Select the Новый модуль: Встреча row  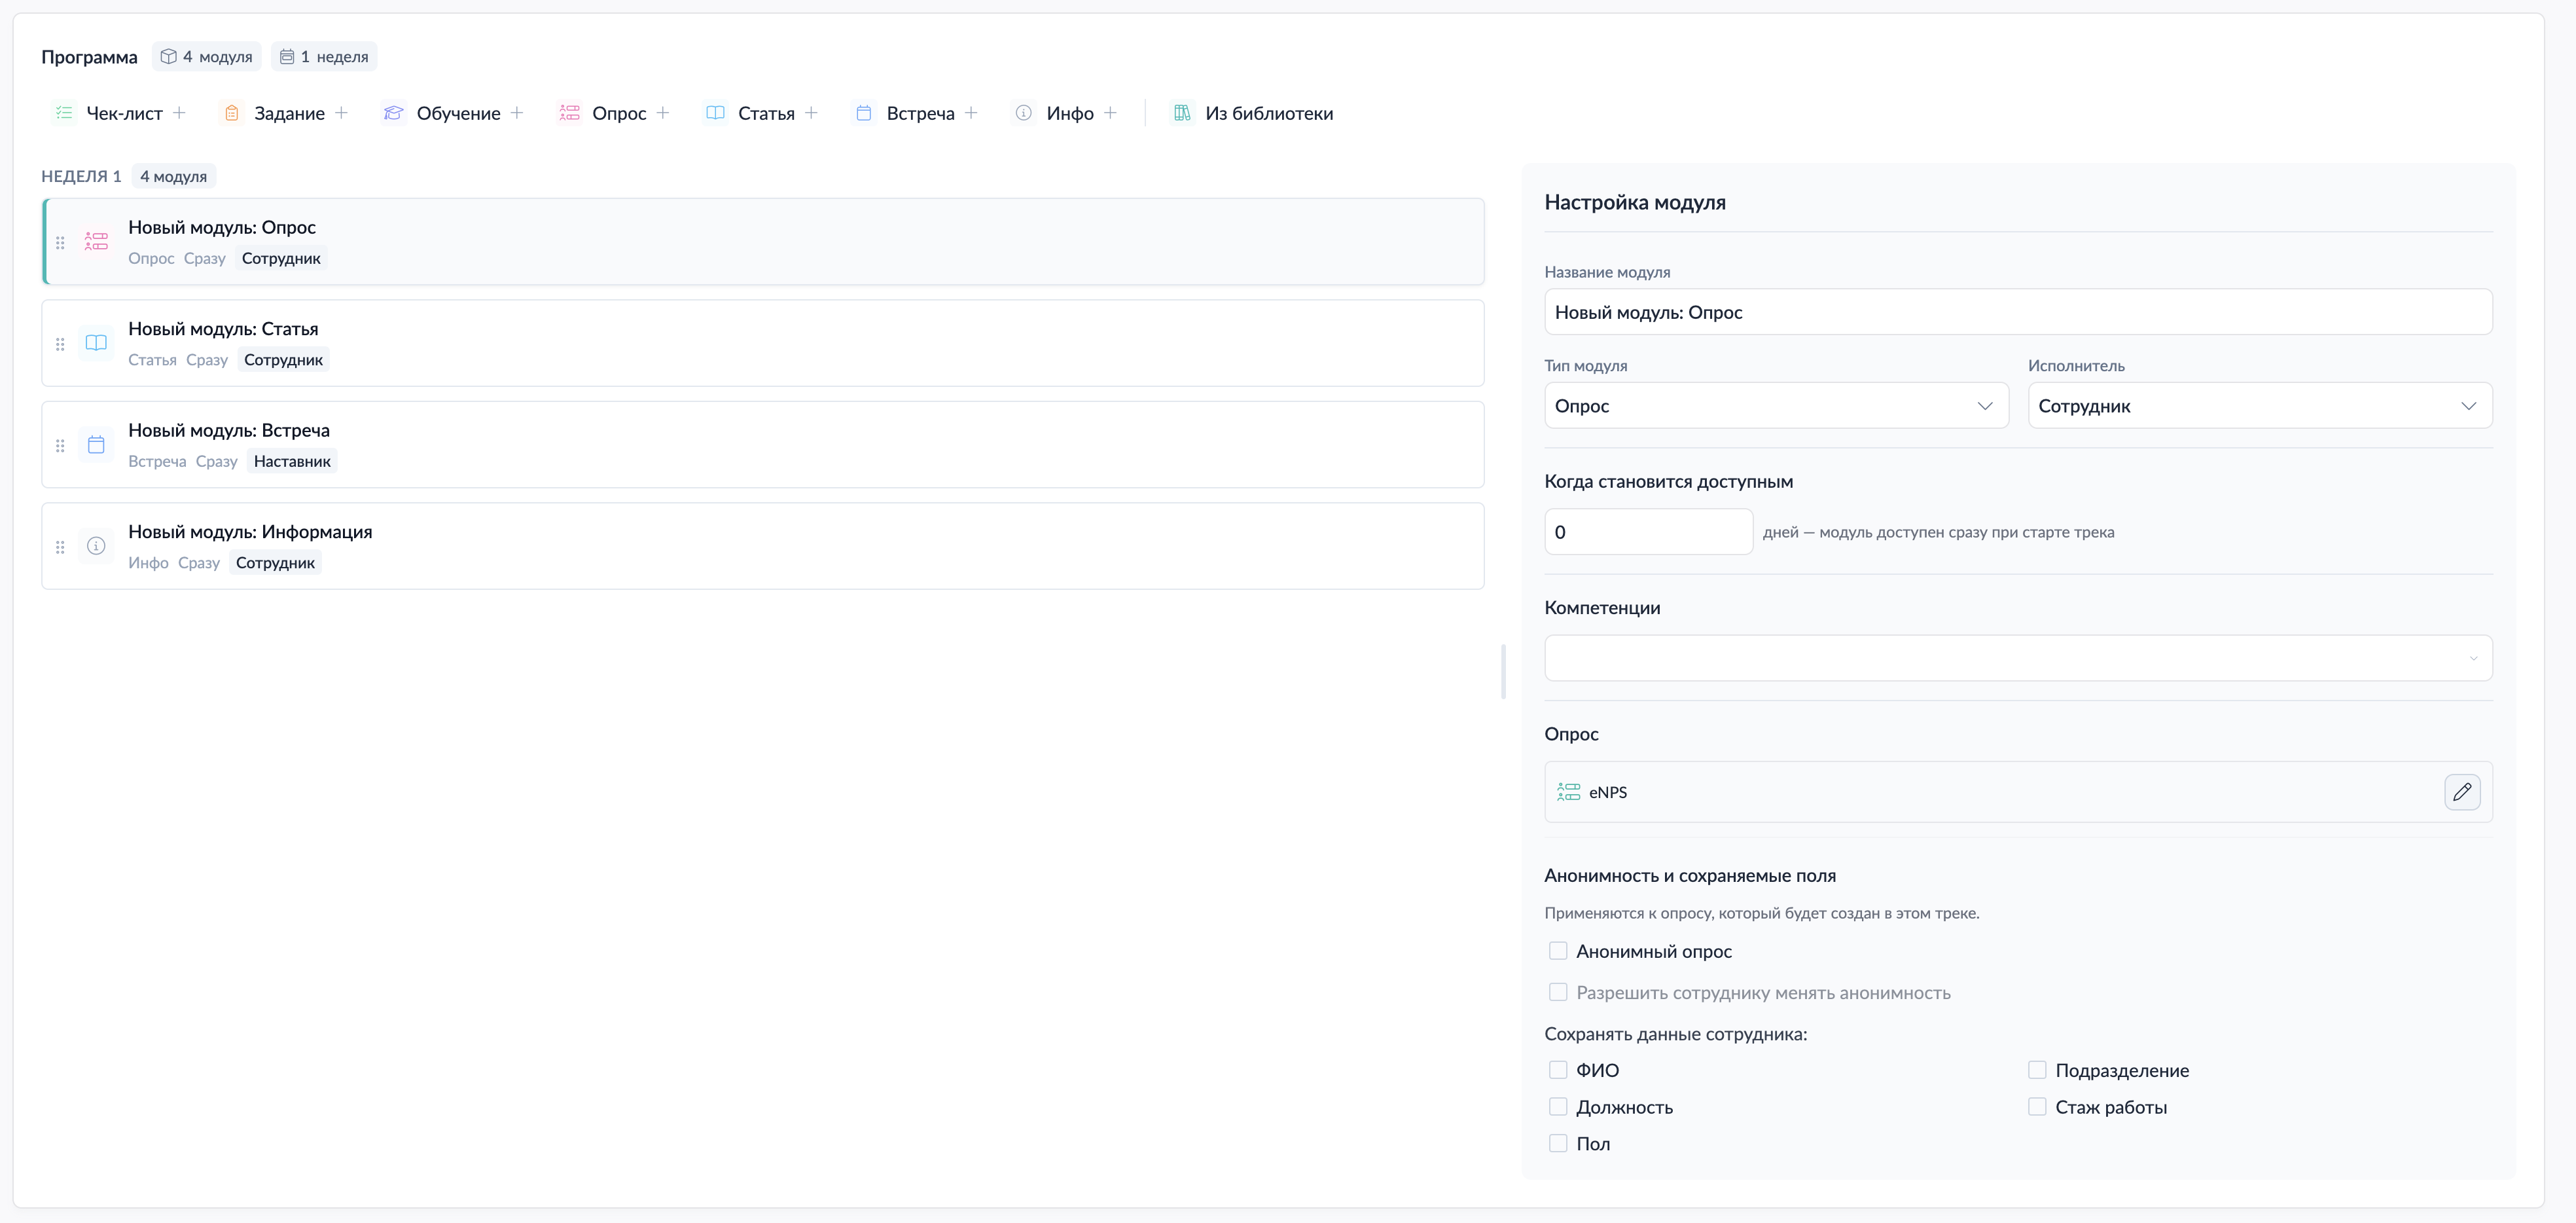[x=762, y=445]
